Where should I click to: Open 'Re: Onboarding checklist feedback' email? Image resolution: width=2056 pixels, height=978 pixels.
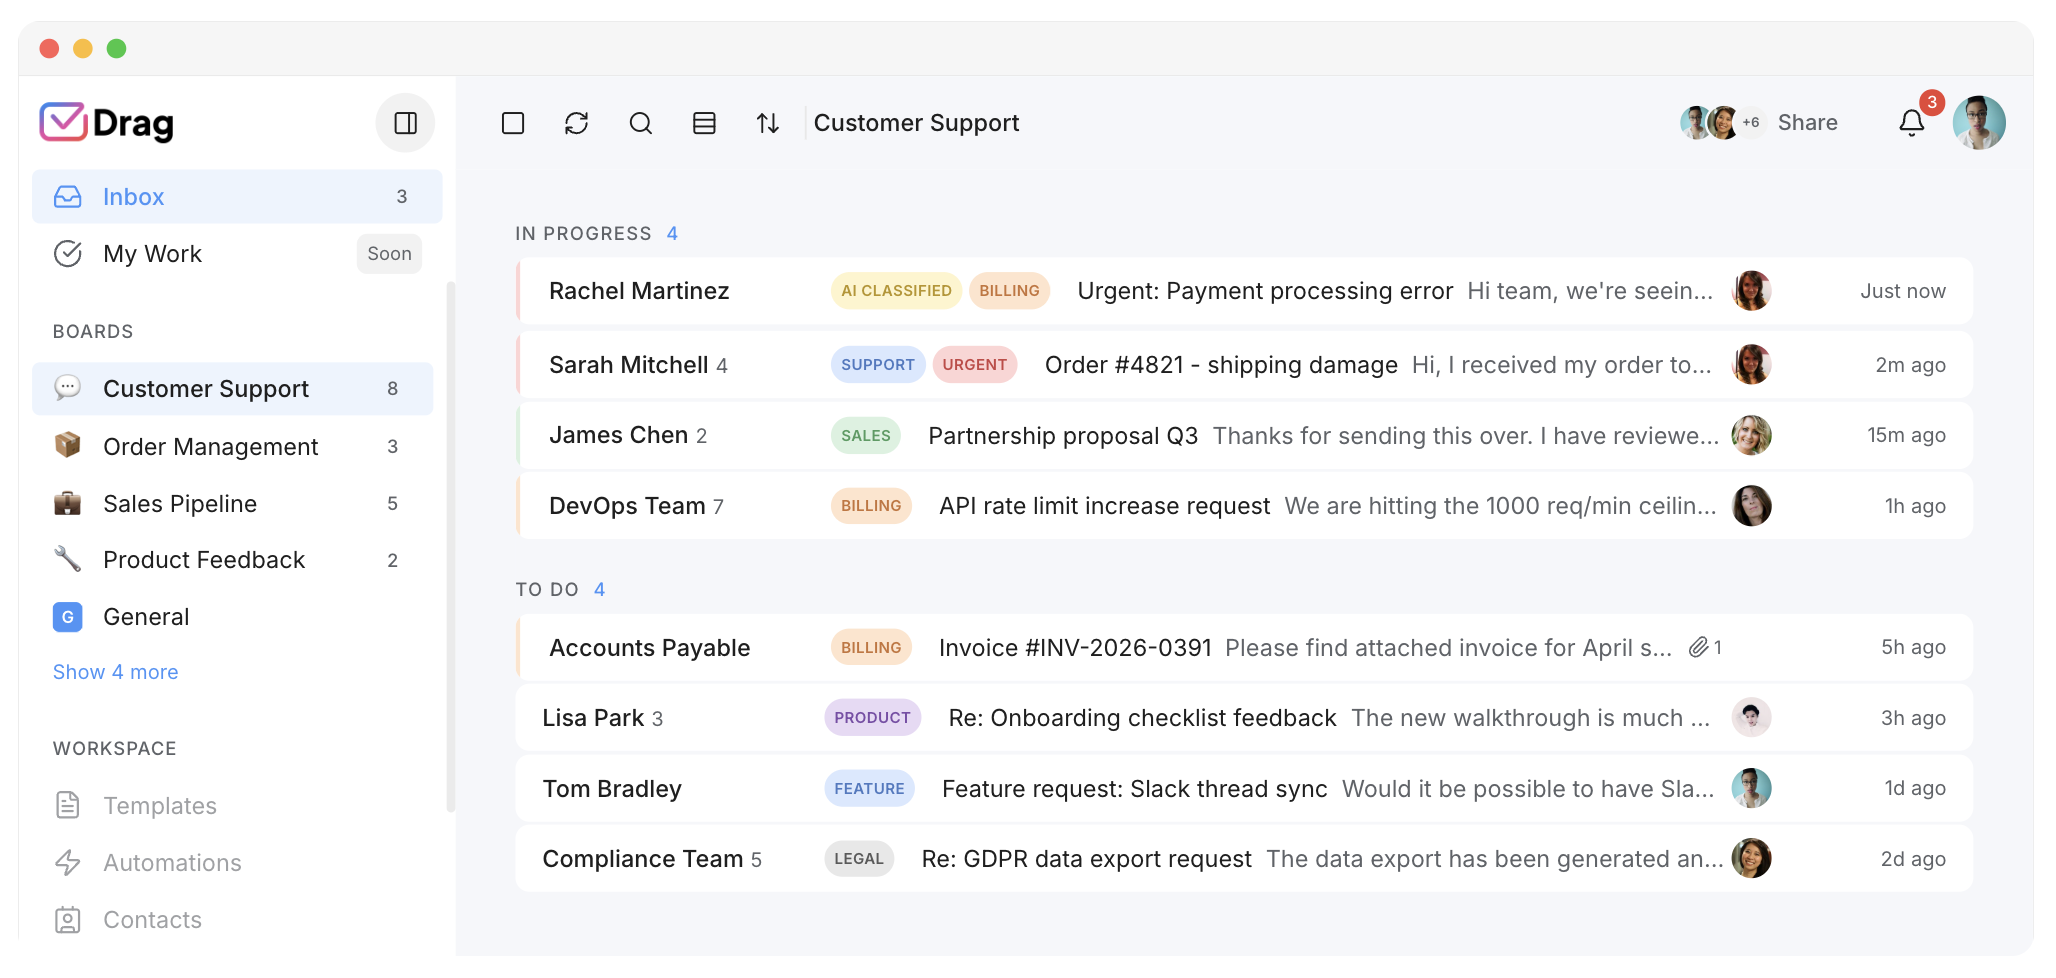click(x=1142, y=718)
